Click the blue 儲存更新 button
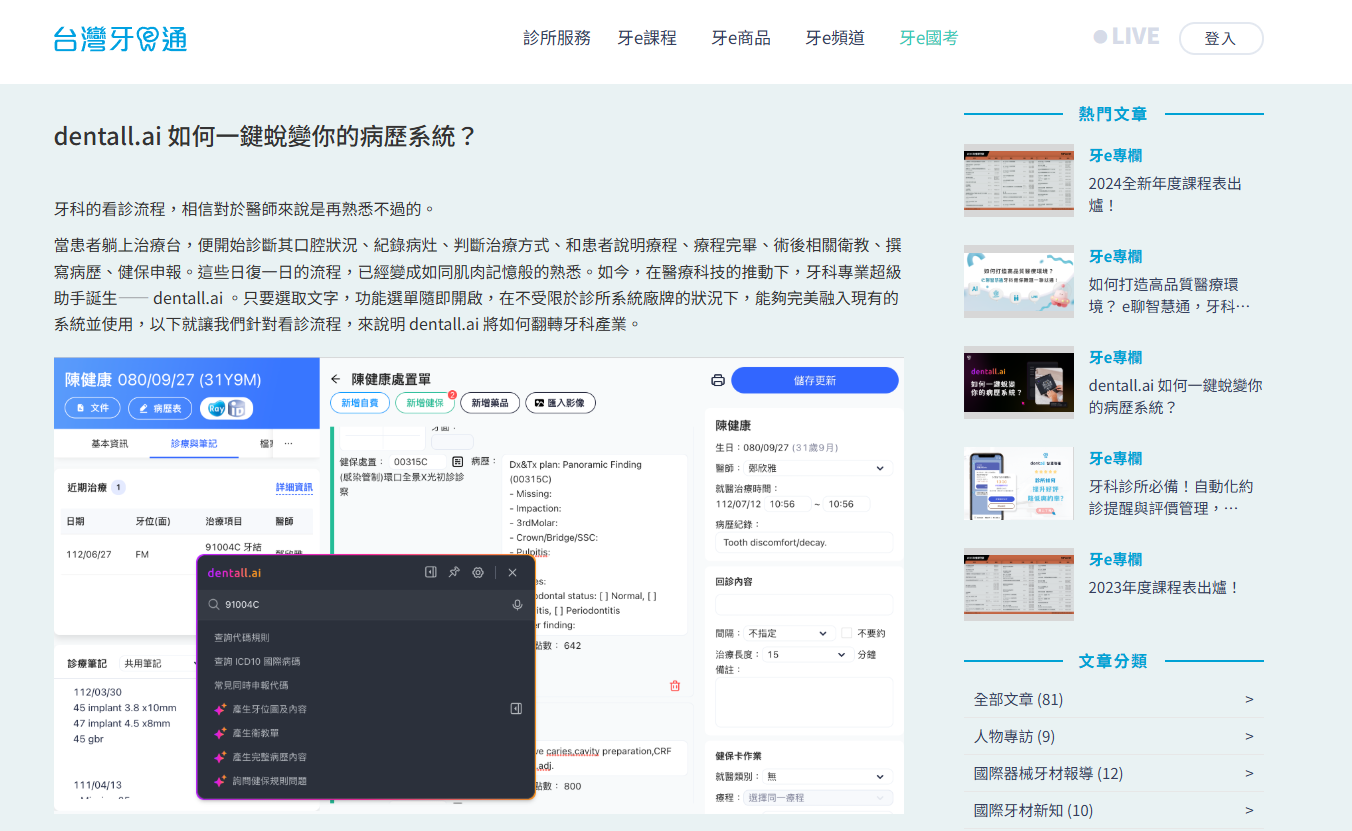The image size is (1352, 831). click(x=815, y=380)
